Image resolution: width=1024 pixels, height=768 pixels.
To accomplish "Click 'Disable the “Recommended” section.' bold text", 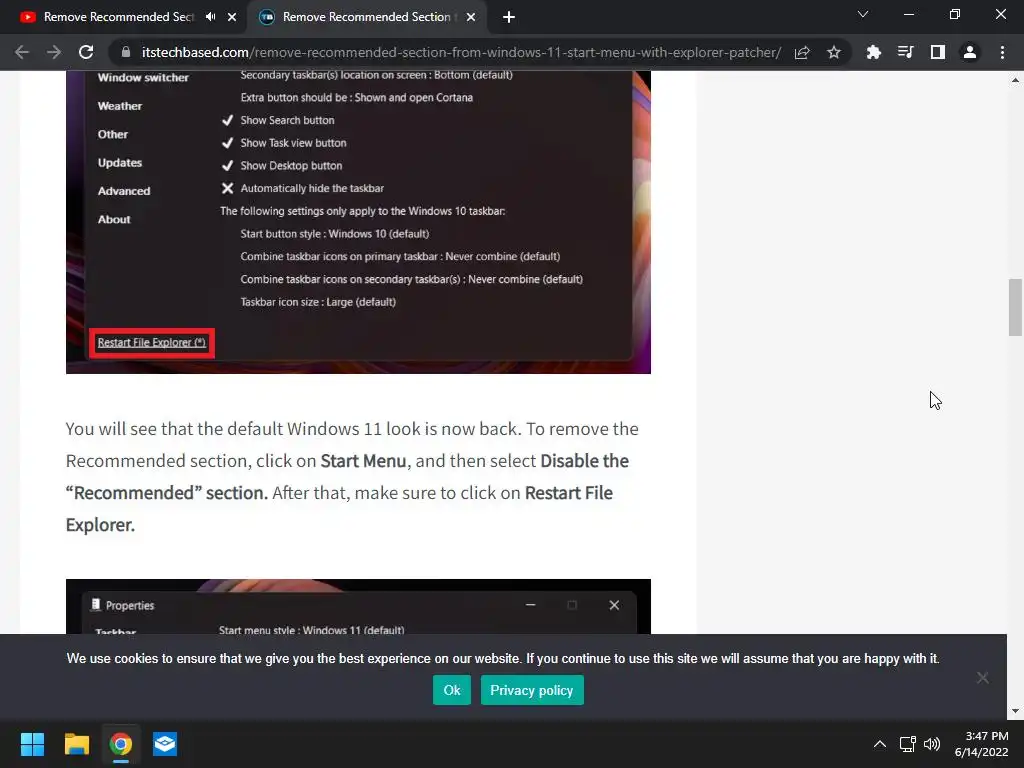I will click(x=347, y=477).
